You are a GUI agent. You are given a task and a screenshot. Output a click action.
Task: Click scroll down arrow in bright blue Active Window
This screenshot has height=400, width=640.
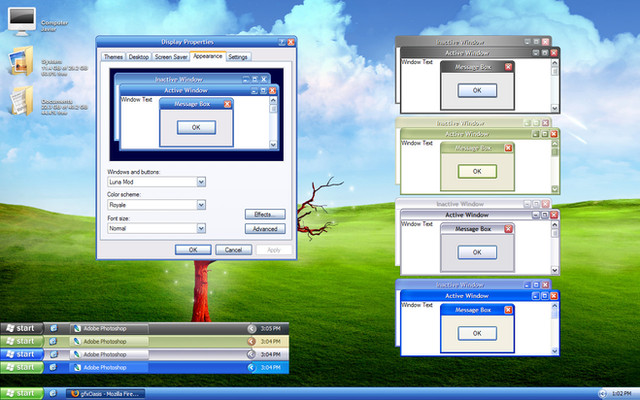(555, 351)
